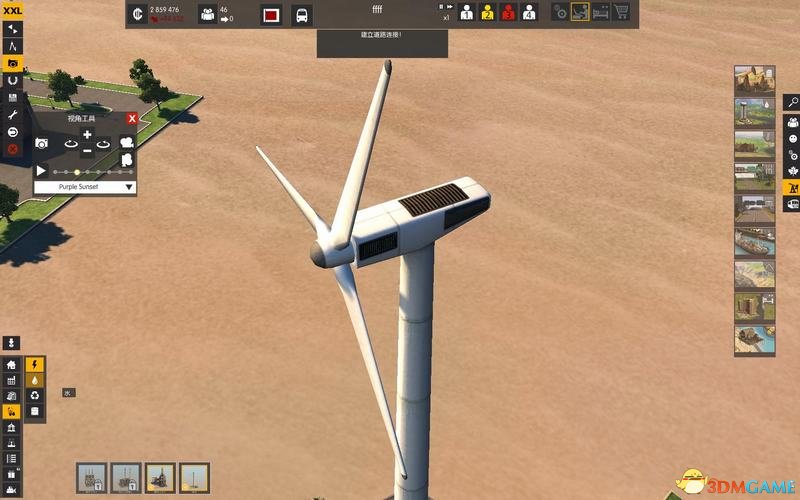
Task: Choose the first locked power plant thumbnail
Action: click(x=92, y=478)
